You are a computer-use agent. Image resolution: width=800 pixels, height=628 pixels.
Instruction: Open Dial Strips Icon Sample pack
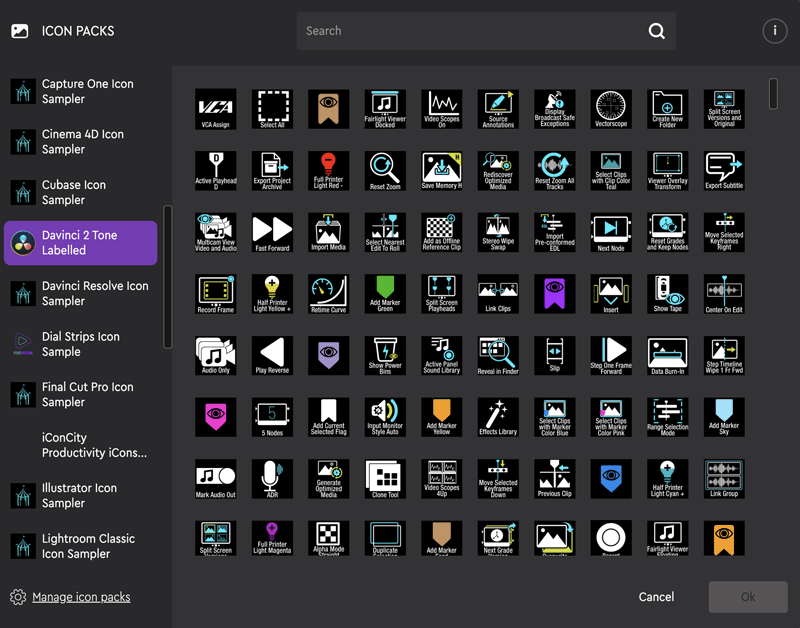(x=81, y=344)
